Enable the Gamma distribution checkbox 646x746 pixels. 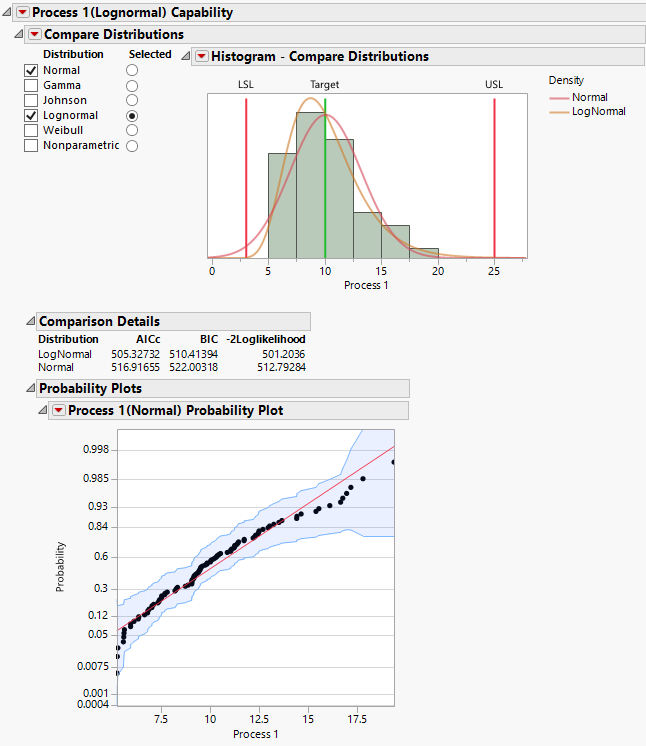tap(31, 86)
